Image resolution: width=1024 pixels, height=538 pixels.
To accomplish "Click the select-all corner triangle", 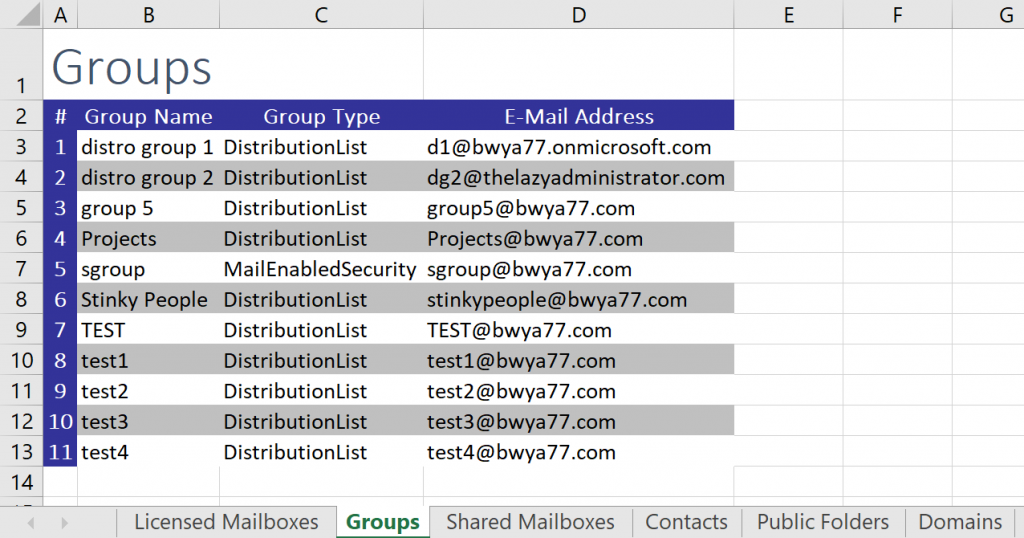I will pos(28,14).
